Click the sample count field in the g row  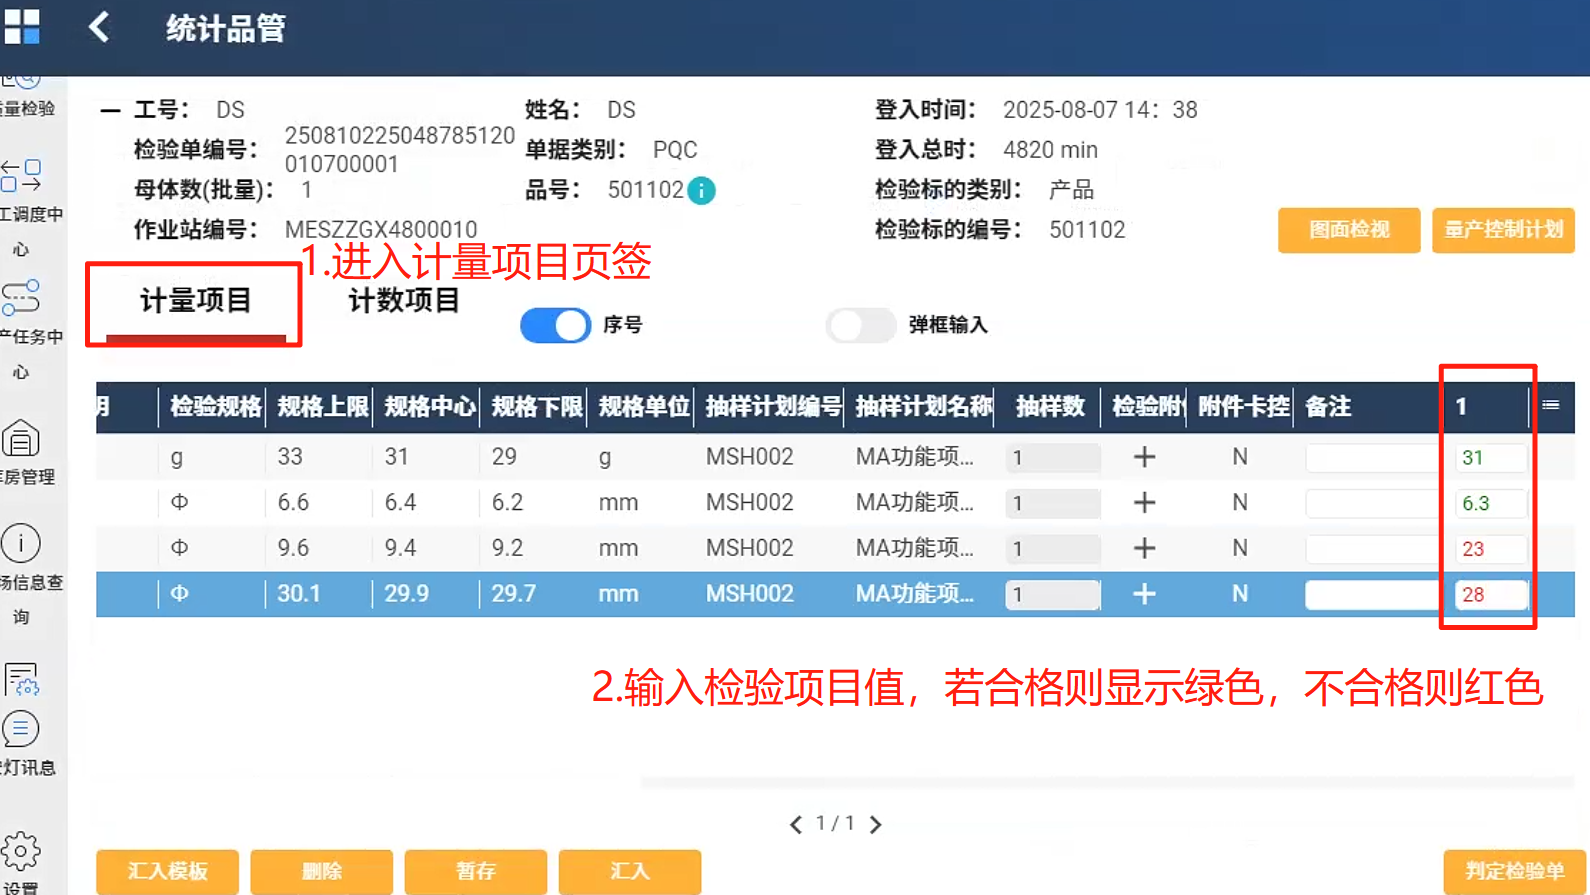coord(1053,458)
